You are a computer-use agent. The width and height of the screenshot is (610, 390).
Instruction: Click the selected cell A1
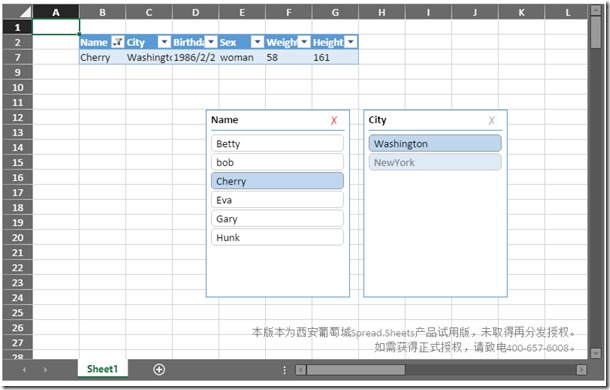point(56,27)
